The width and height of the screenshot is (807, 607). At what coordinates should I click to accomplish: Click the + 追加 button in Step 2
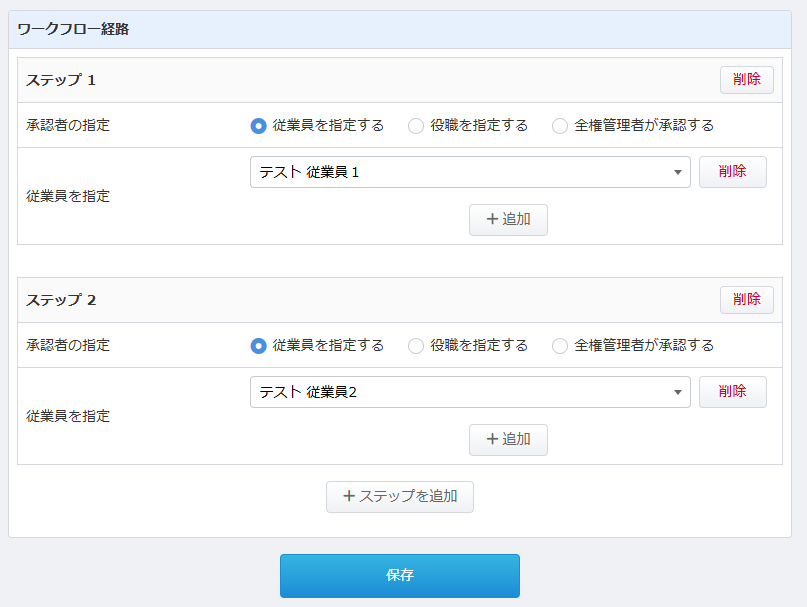click(x=508, y=440)
